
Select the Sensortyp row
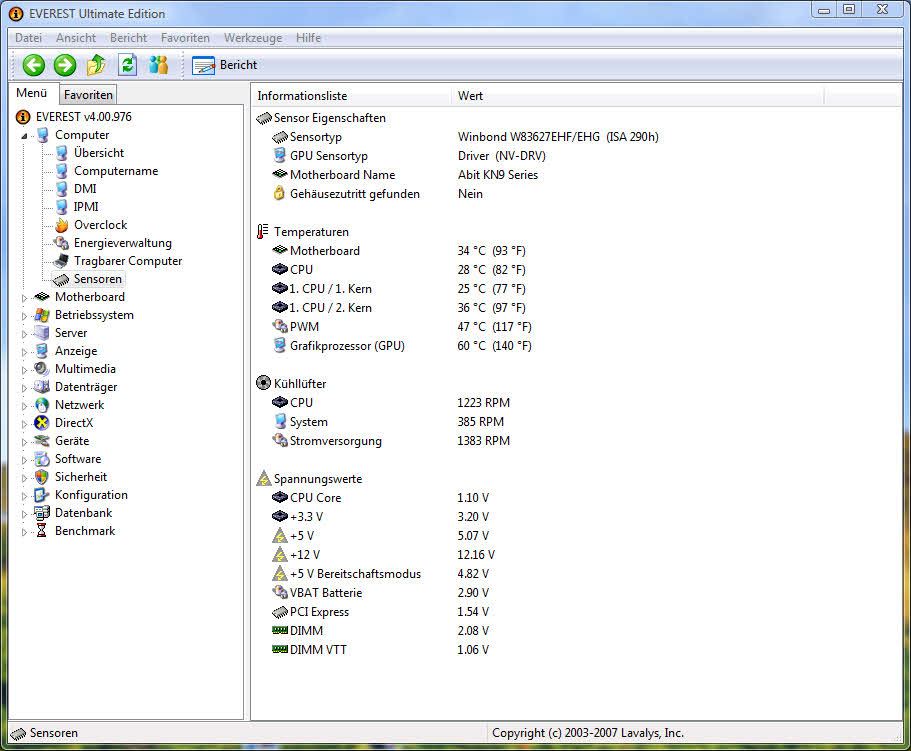coord(465,137)
